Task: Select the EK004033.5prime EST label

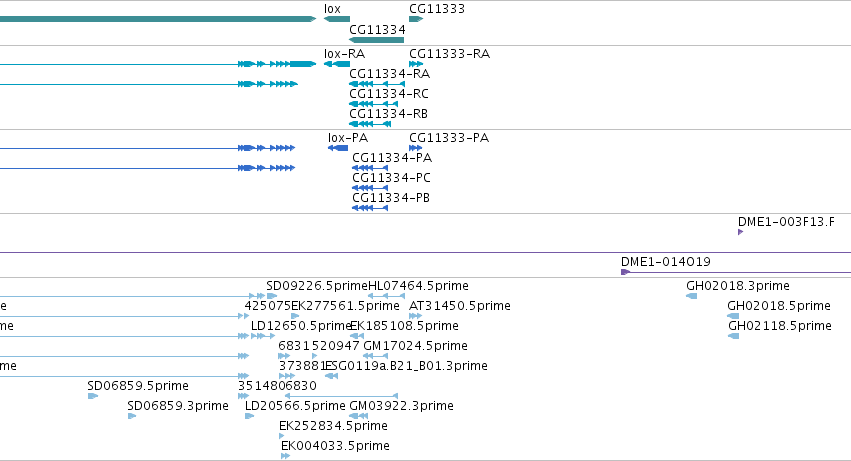Action: 335,446
